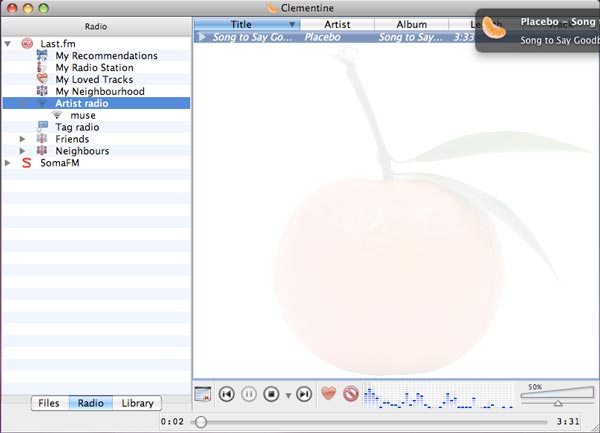Image resolution: width=600 pixels, height=433 pixels.
Task: Open the stop button dropdown arrow
Action: (x=289, y=395)
